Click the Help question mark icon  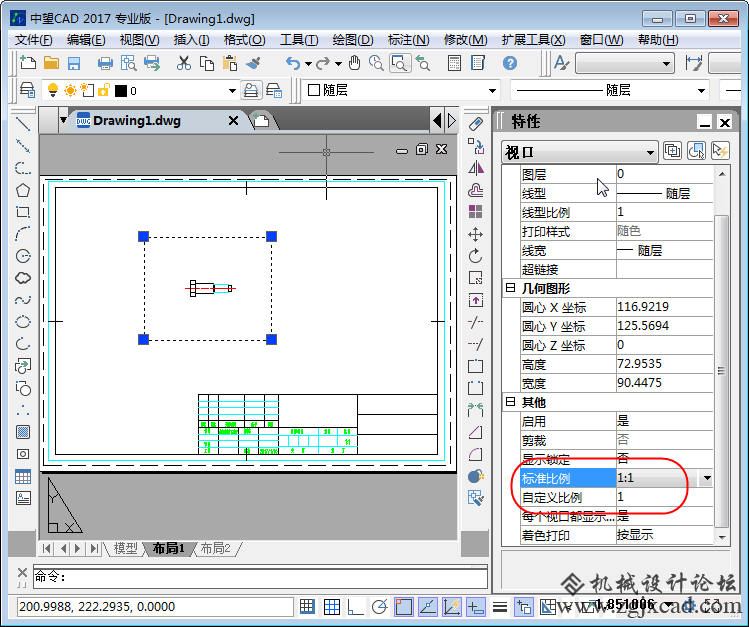click(x=510, y=63)
